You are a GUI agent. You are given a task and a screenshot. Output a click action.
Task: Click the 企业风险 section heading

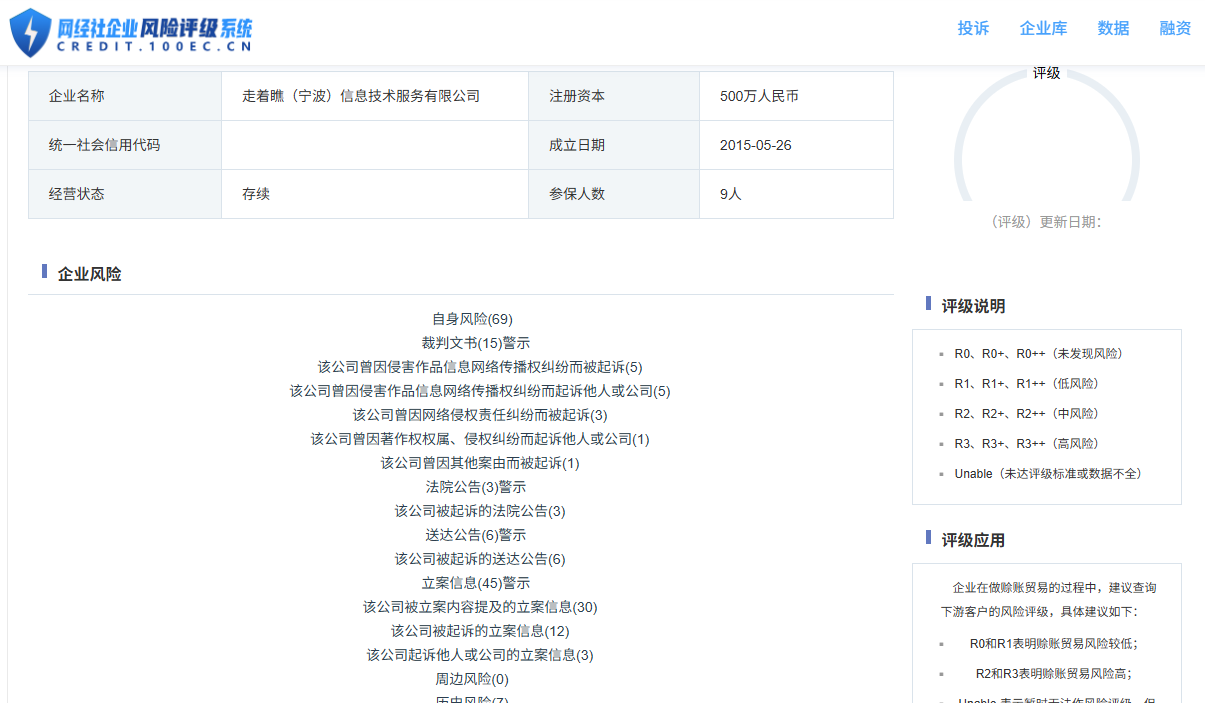click(90, 274)
